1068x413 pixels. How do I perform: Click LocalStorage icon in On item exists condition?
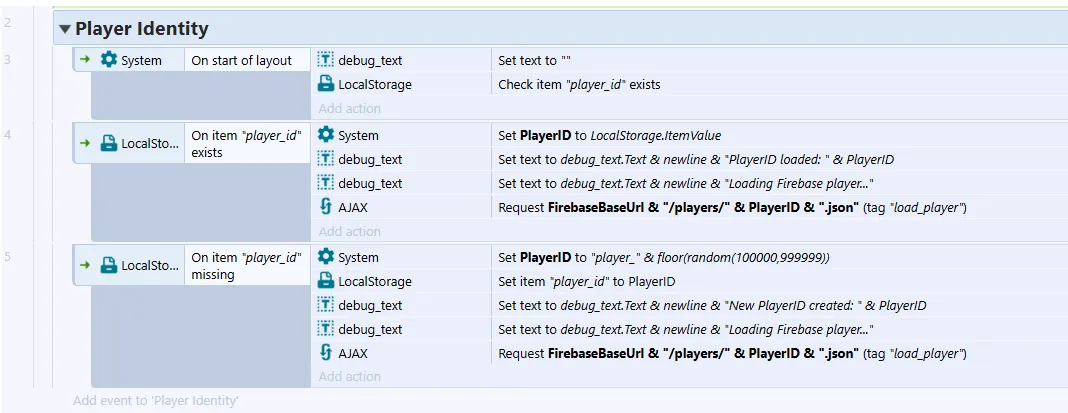click(109, 143)
